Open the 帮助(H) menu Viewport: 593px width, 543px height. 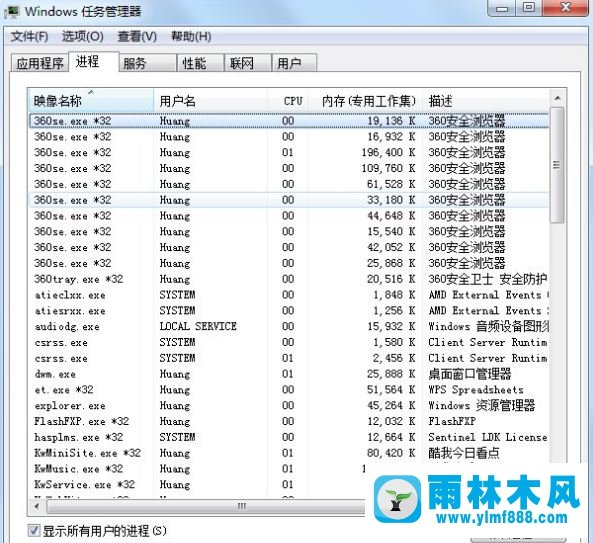coord(191,37)
